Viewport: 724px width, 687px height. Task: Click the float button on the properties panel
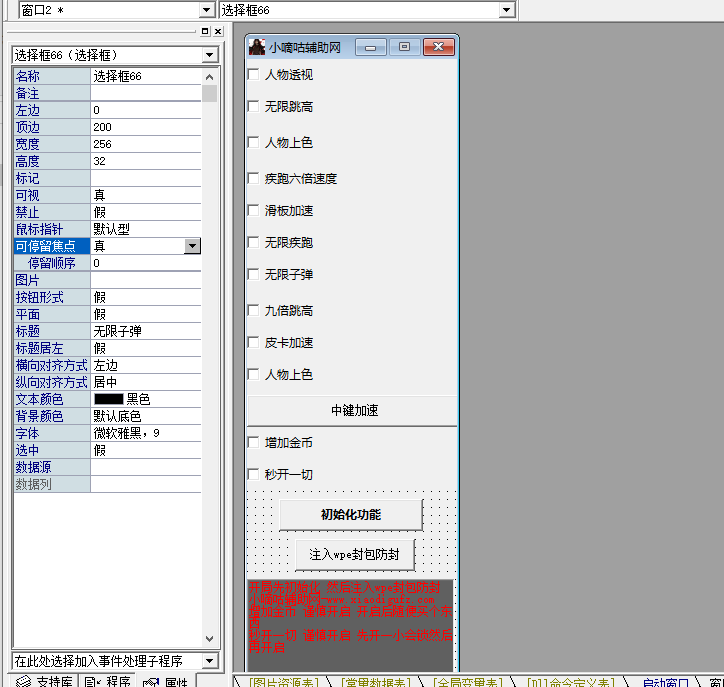click(205, 31)
